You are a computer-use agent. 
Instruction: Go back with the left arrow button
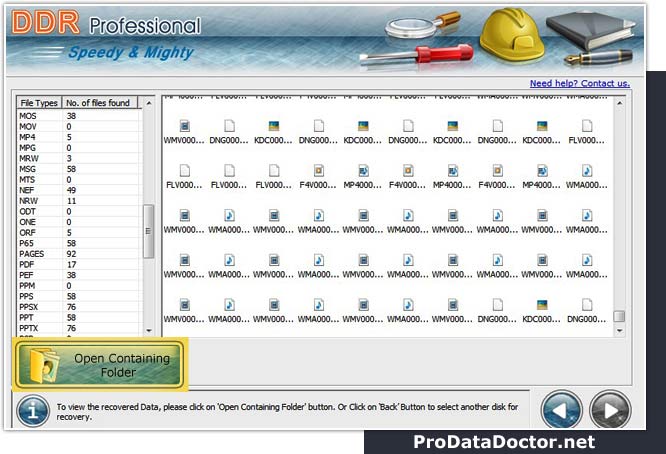(562, 410)
